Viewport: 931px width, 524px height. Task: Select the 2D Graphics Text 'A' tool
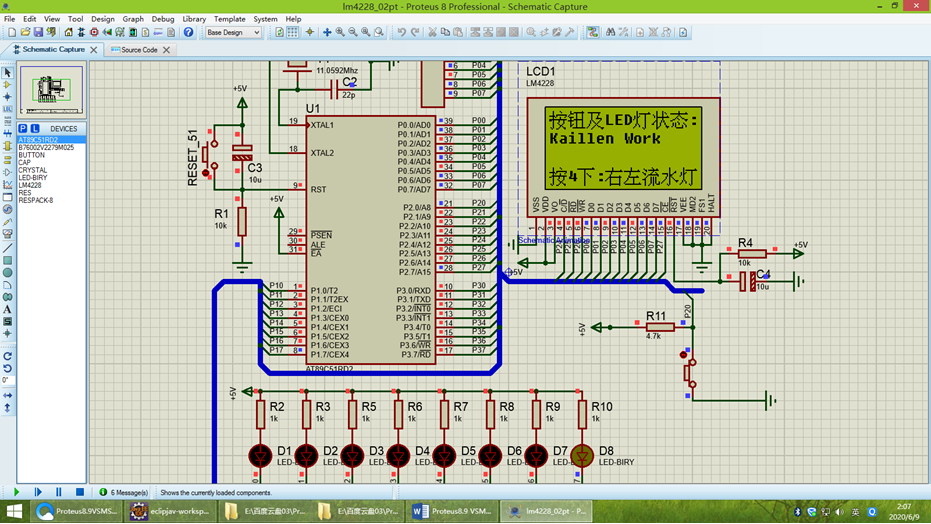pos(7,309)
